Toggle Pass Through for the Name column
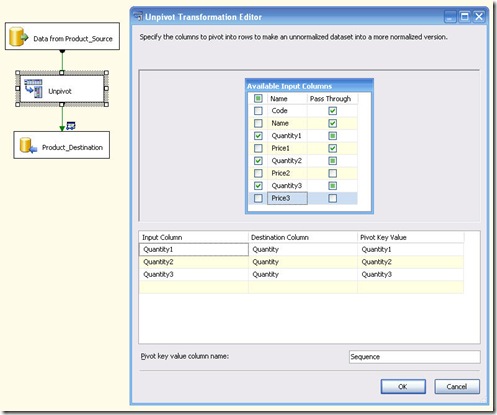Image resolution: width=497 pixels, height=415 pixels. point(332,123)
